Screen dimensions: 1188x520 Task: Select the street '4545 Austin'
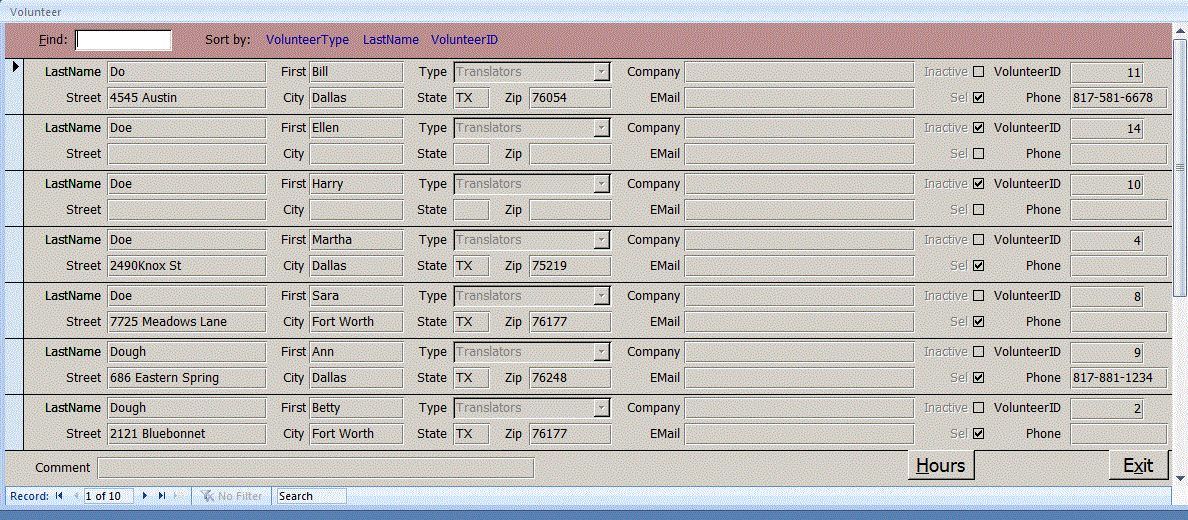[186, 98]
